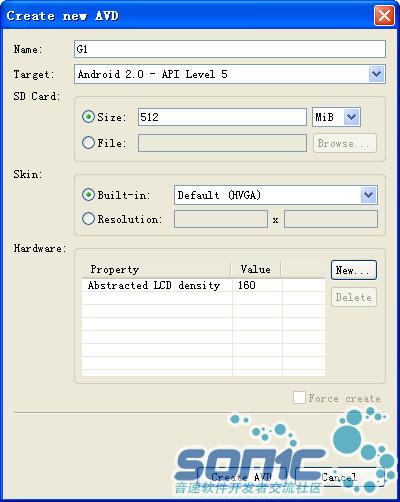This screenshot has height=502, width=400.
Task: Select the SD Card Size radio button
Action: click(88, 117)
